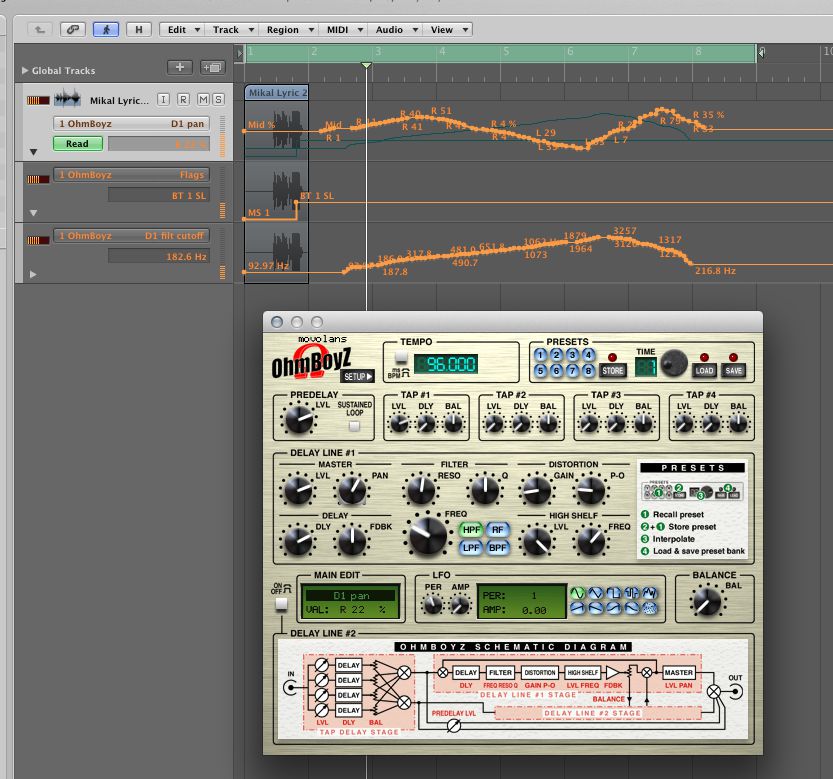This screenshot has width=833, height=779.
Task: Open the Edit menu
Action: coord(183,30)
